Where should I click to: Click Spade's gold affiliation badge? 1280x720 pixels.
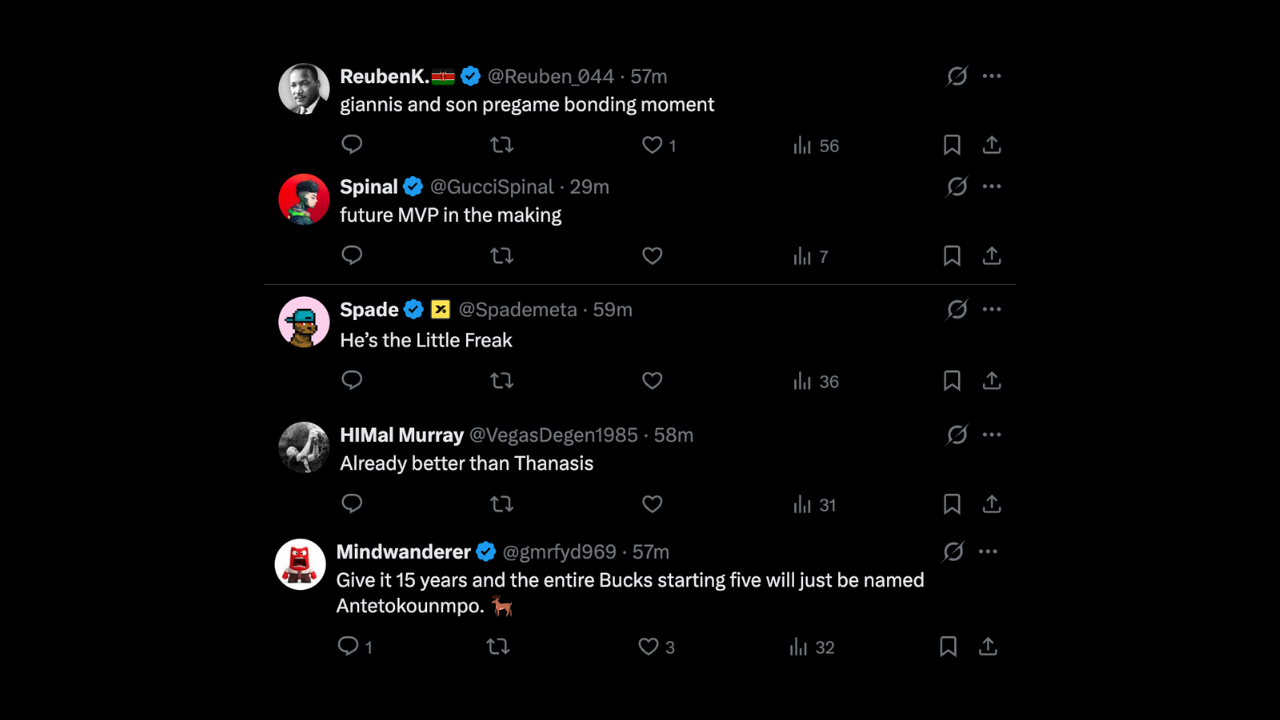tap(440, 310)
